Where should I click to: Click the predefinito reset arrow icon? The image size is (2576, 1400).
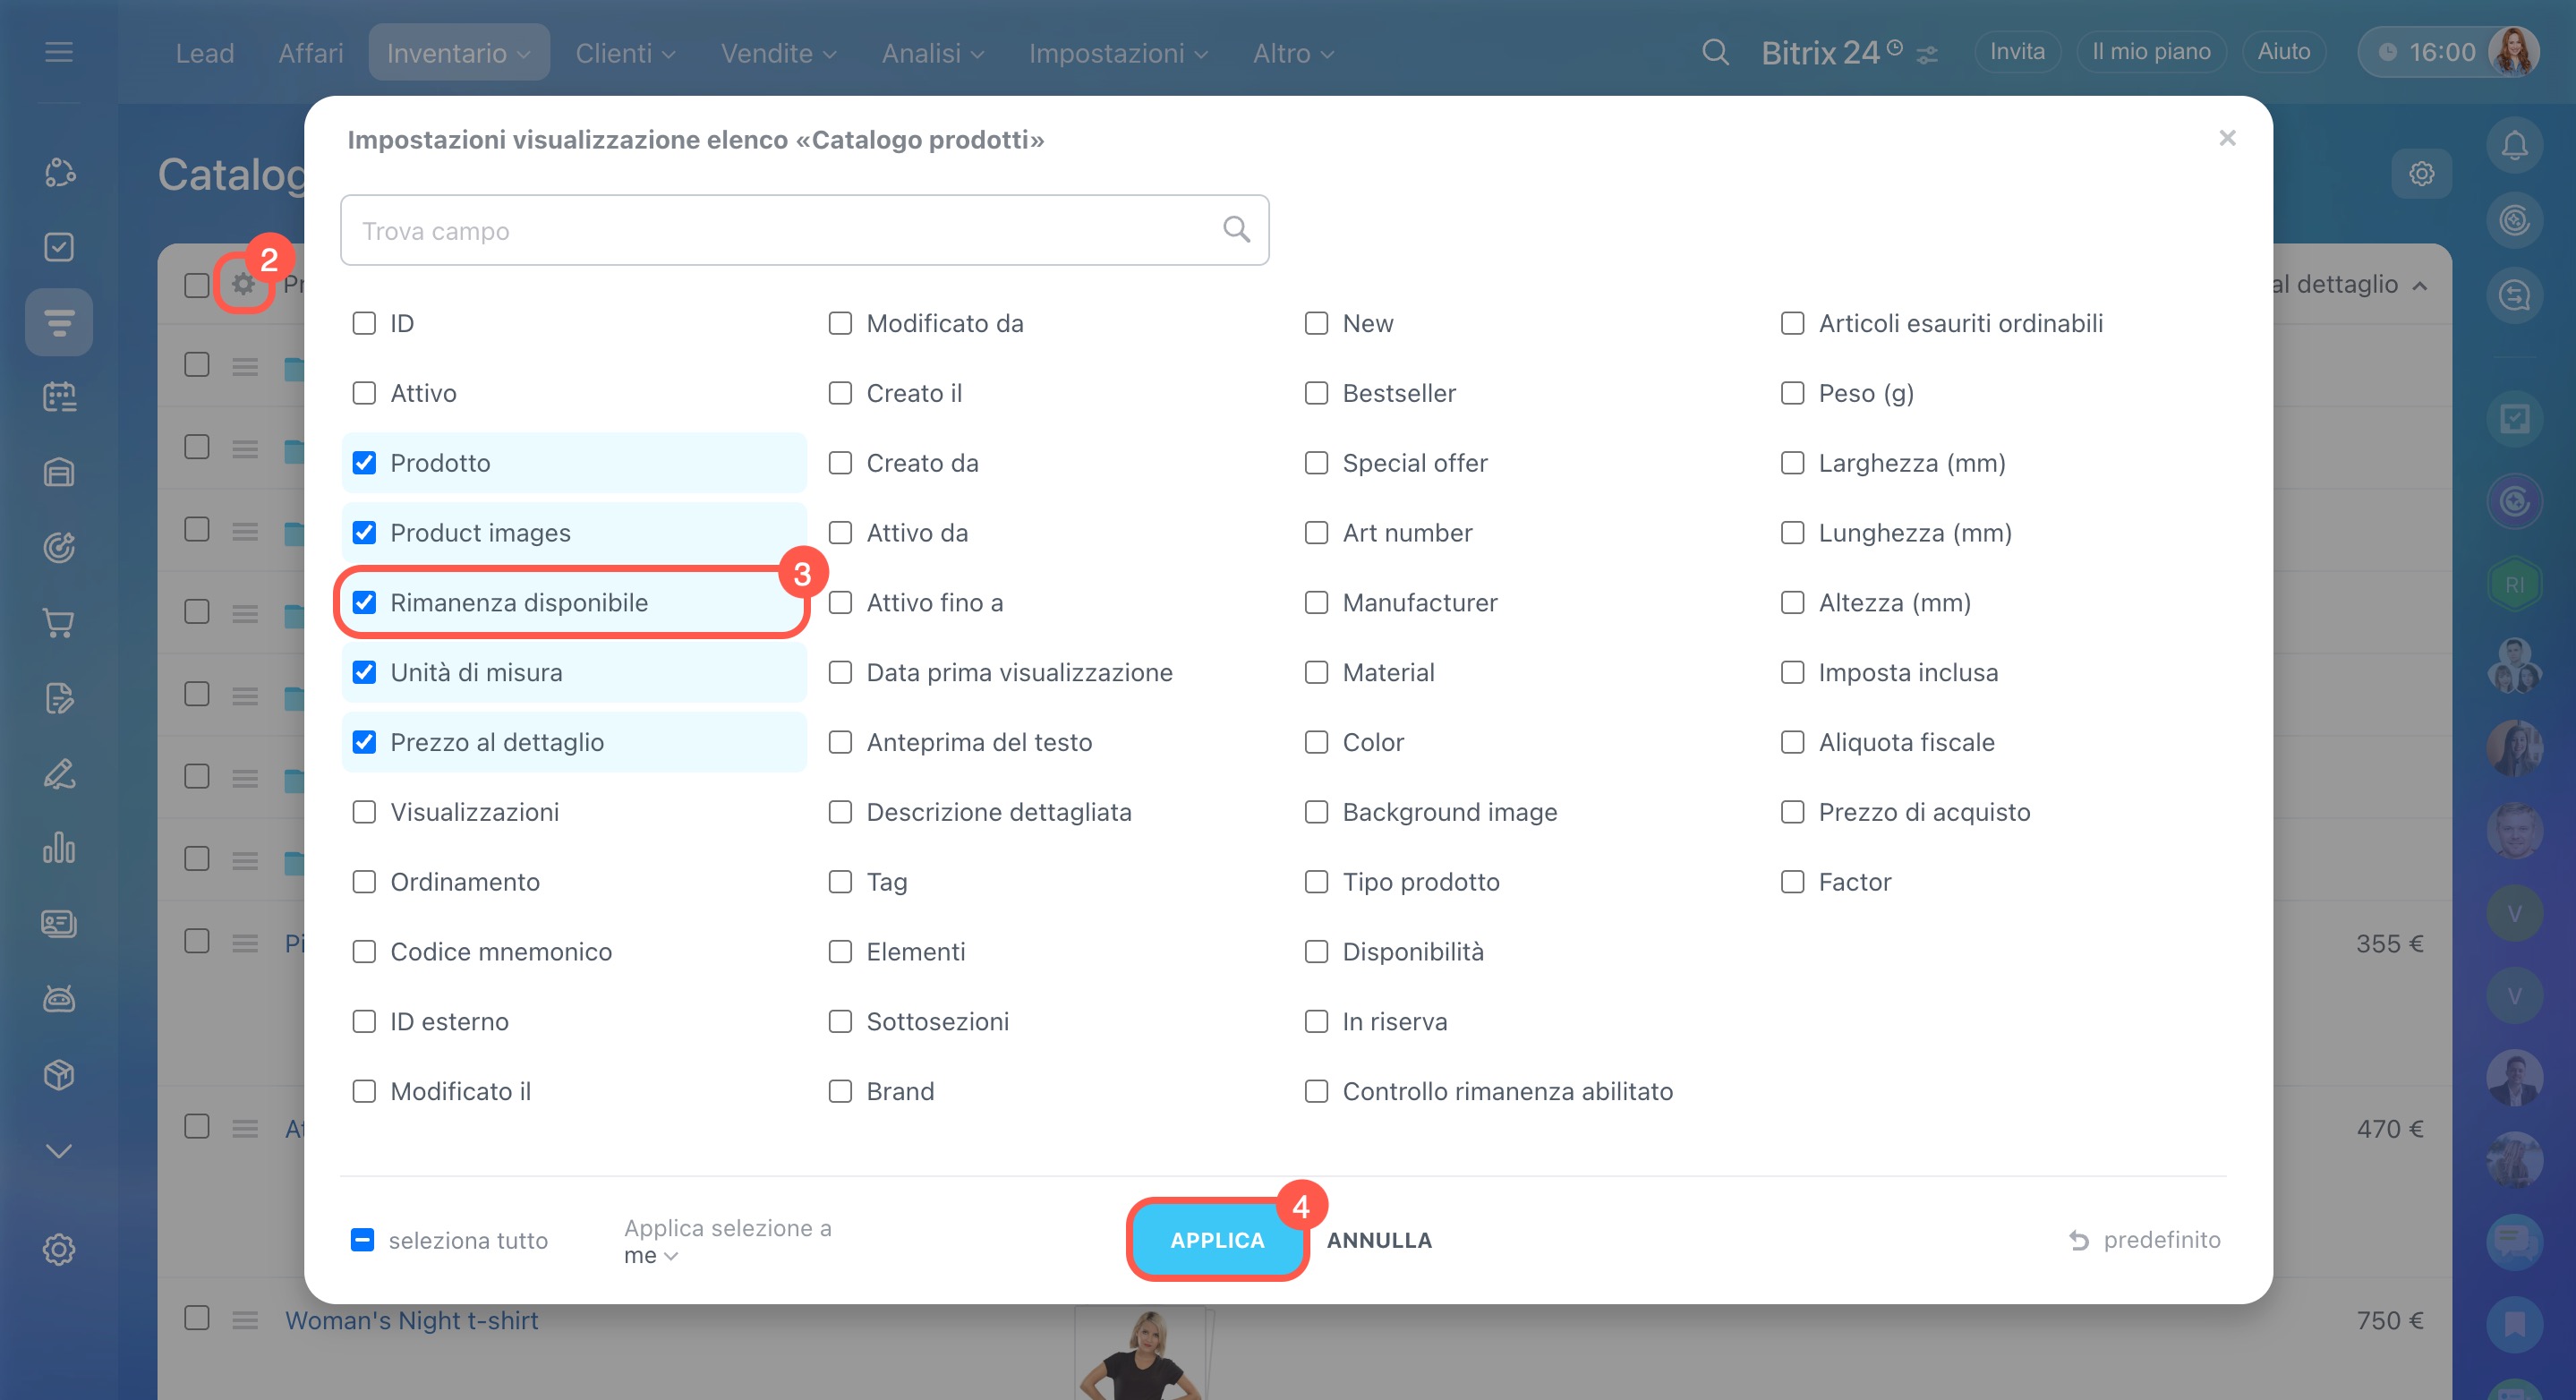tap(2079, 1240)
